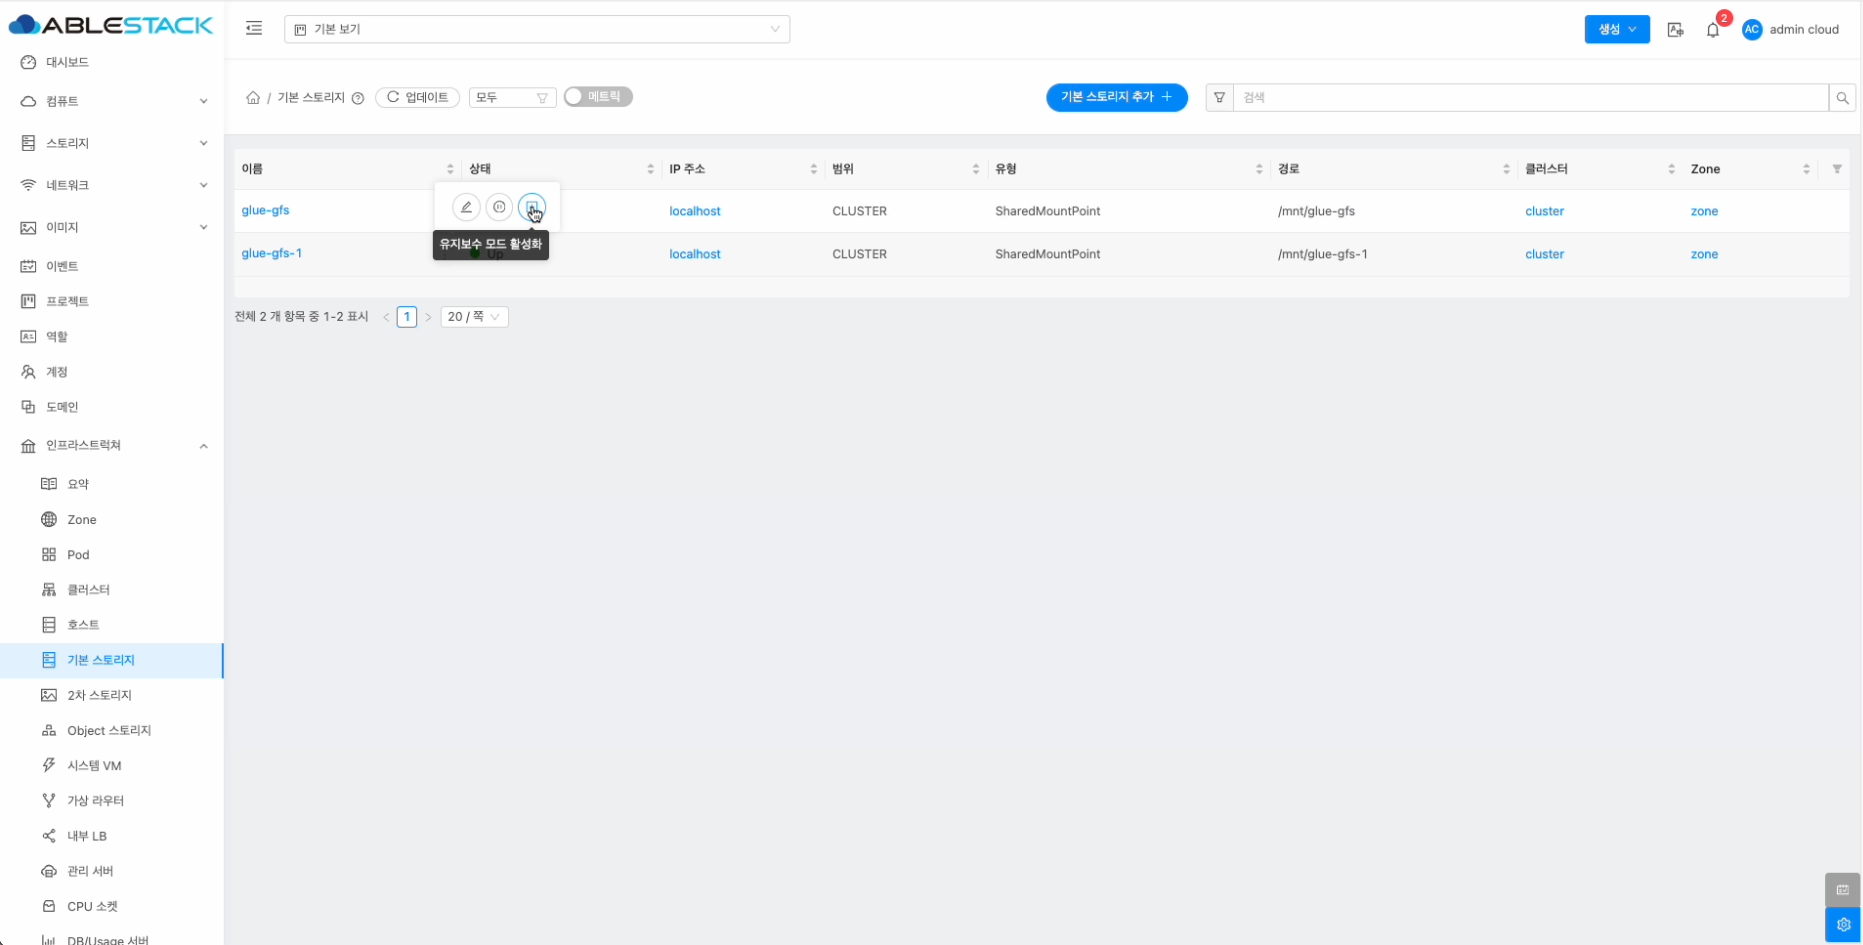Toggle the 메트릭 switch

pos(598,97)
